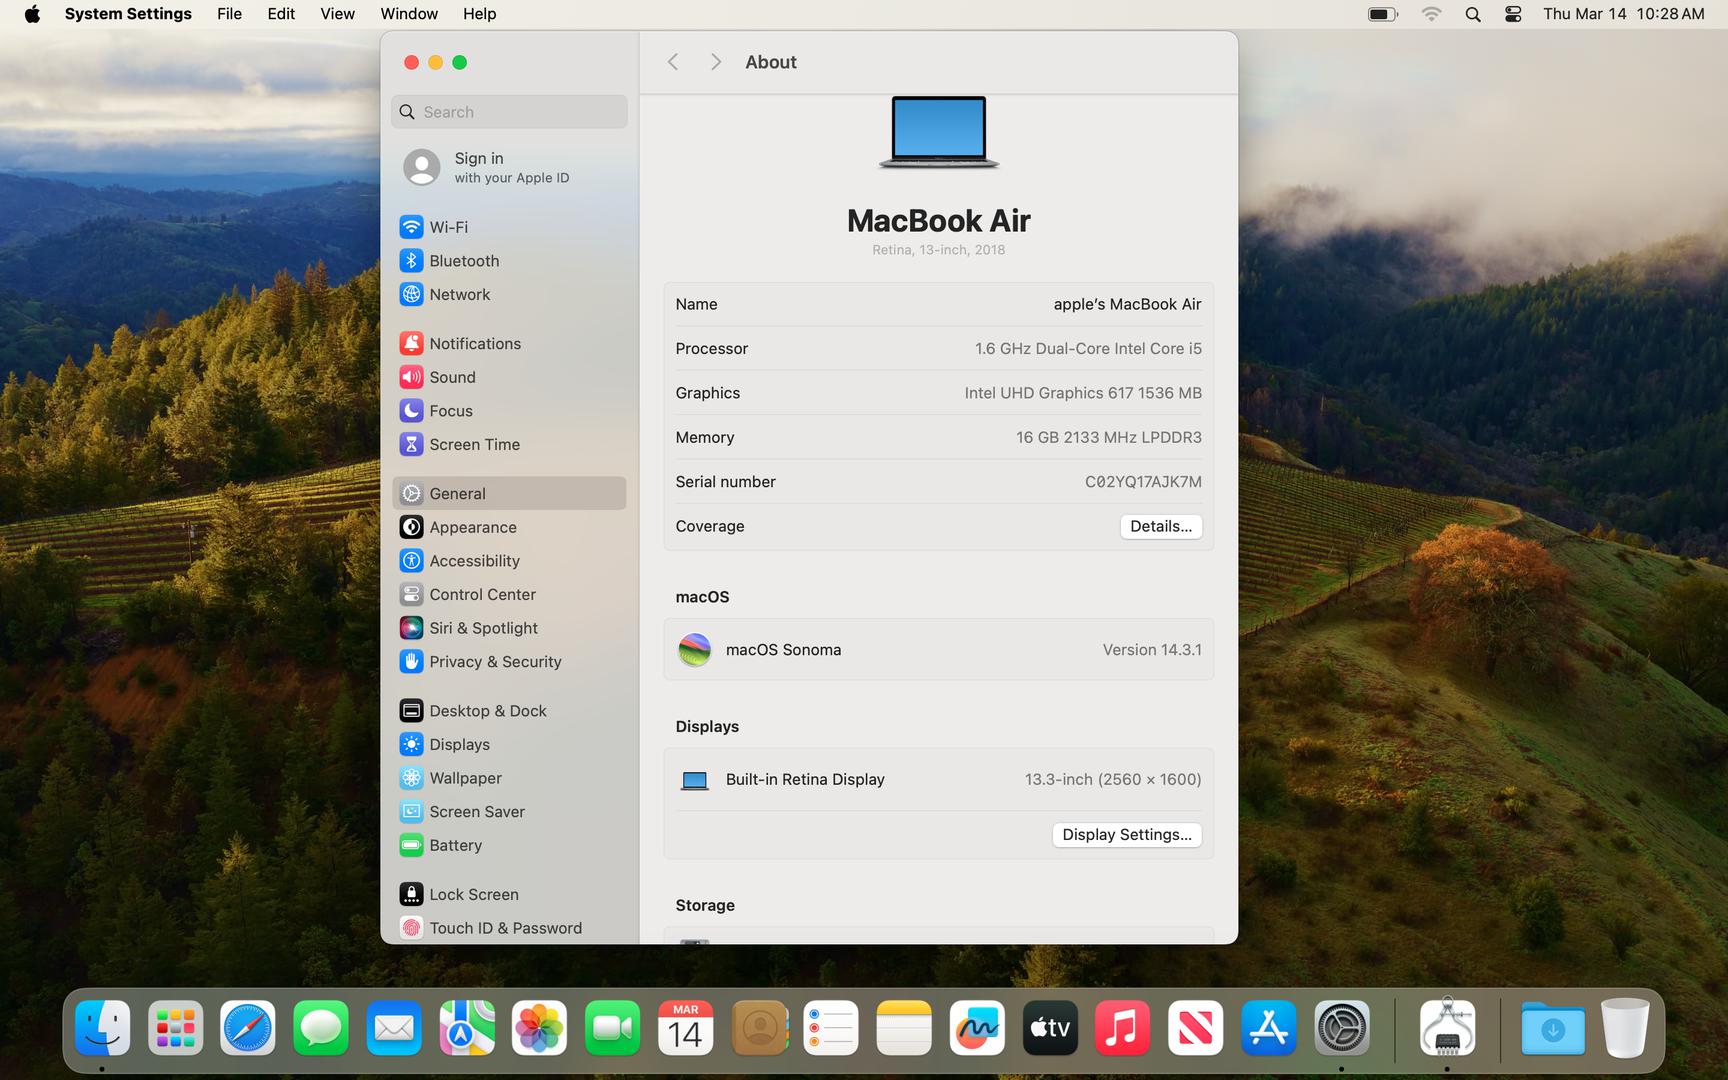1728x1080 pixels.
Task: Open Siri & Spotlight settings
Action: 509,628
